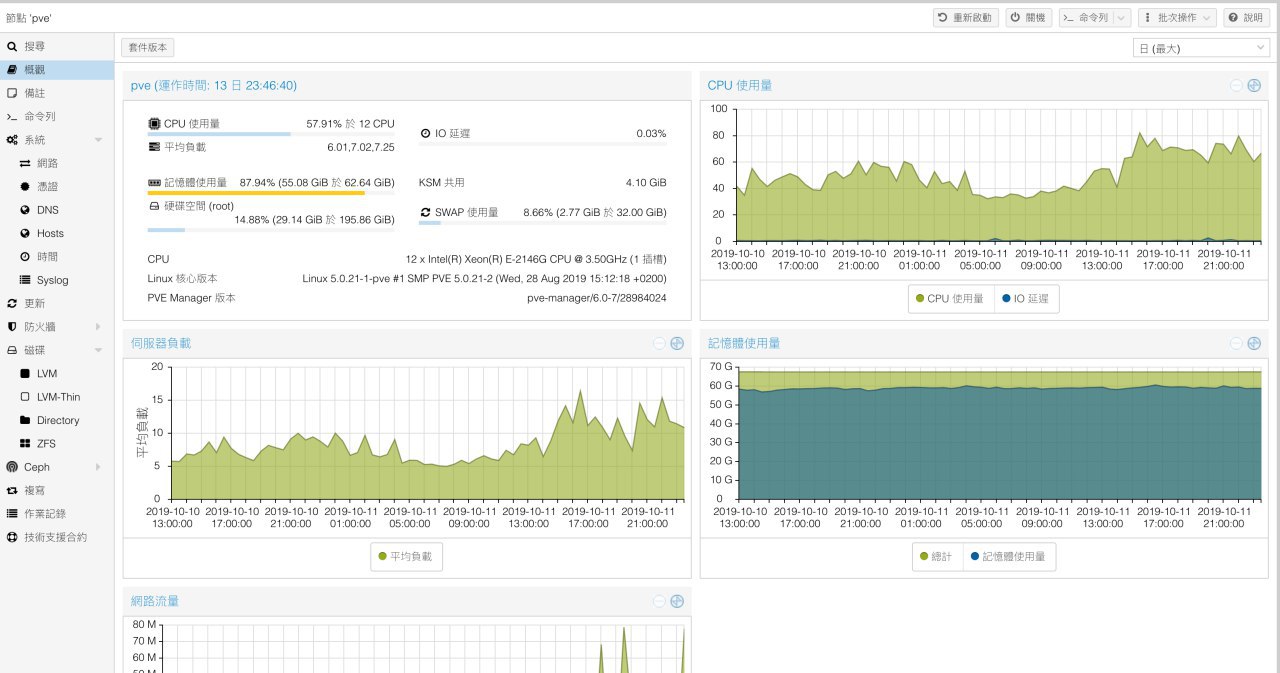Click the zoom plus icon on memory chart header

1254,343
